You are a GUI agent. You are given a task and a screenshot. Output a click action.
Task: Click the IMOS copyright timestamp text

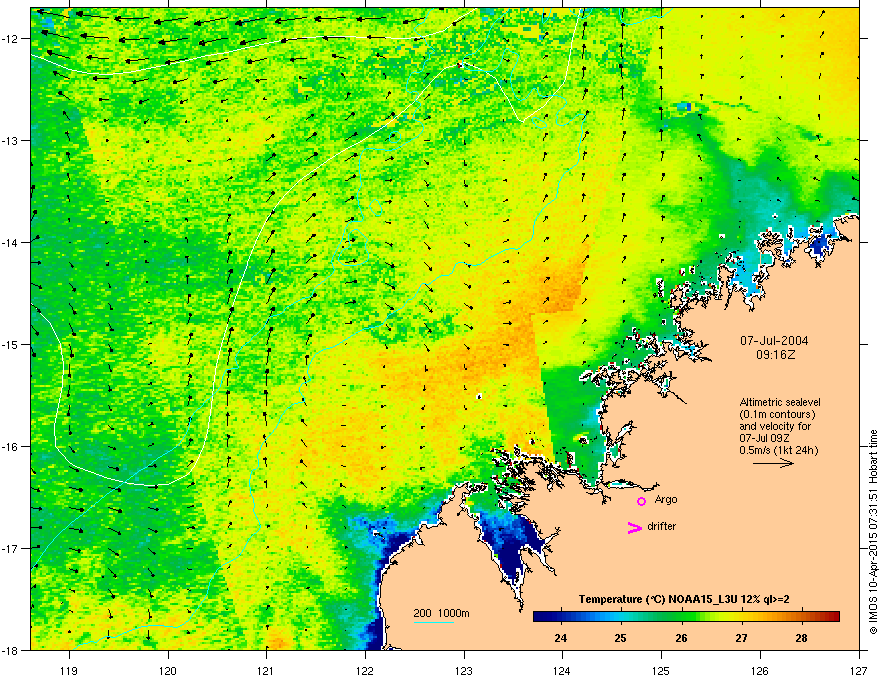873,532
